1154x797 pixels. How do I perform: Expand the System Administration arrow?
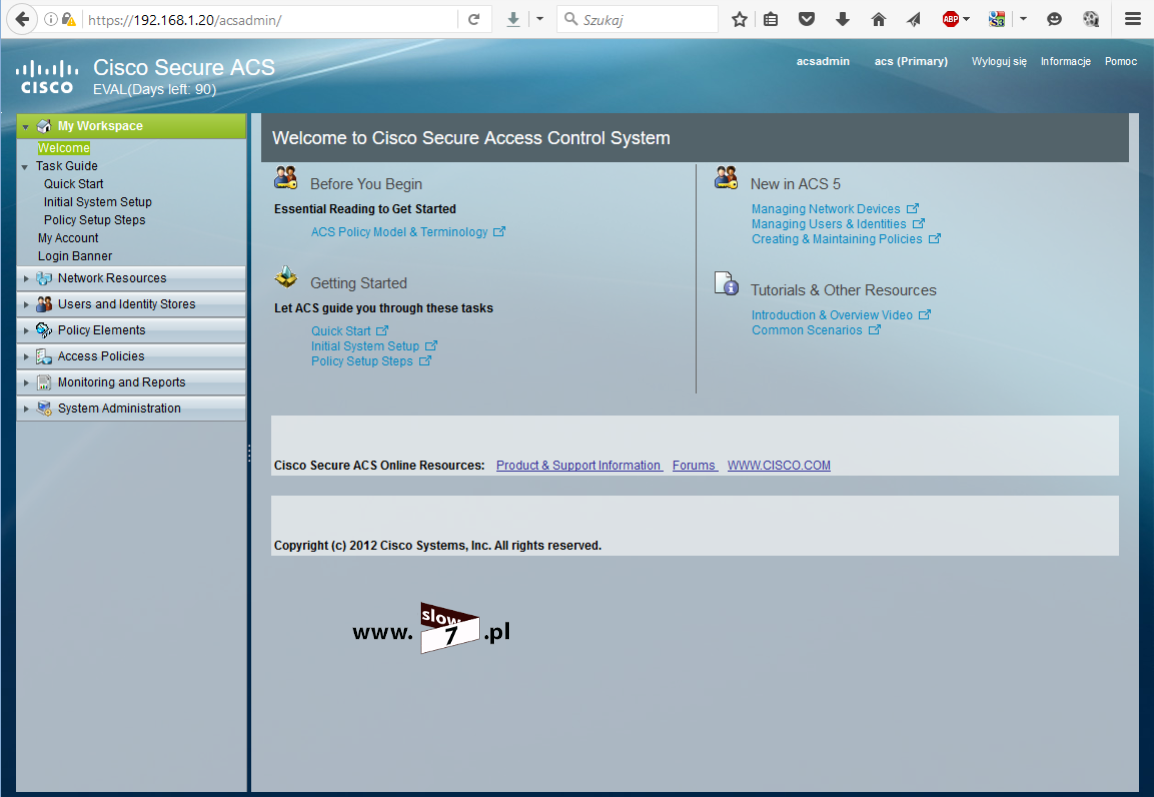point(26,408)
